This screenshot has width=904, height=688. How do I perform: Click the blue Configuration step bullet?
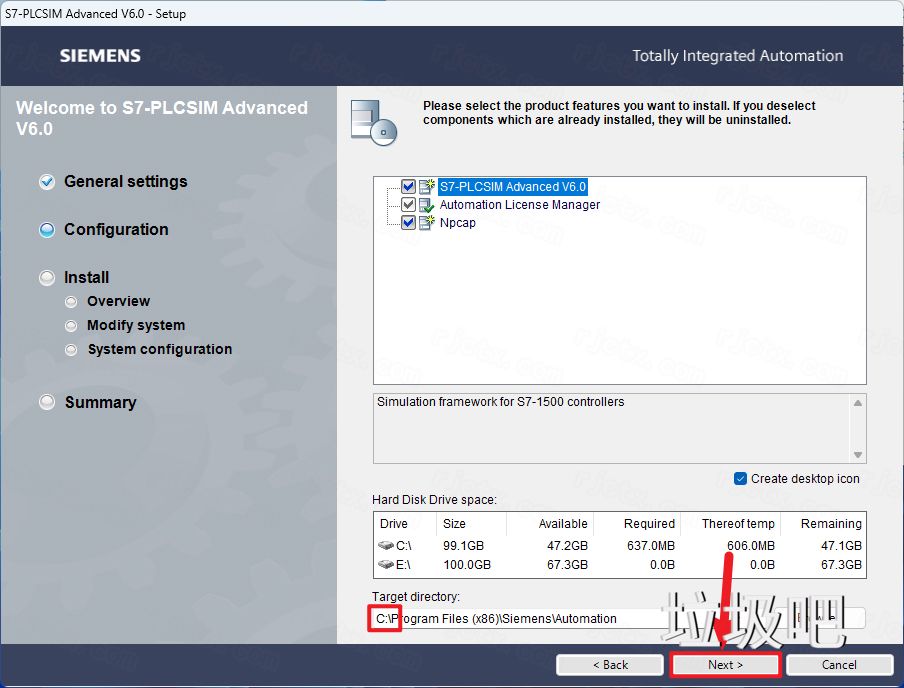click(x=47, y=230)
